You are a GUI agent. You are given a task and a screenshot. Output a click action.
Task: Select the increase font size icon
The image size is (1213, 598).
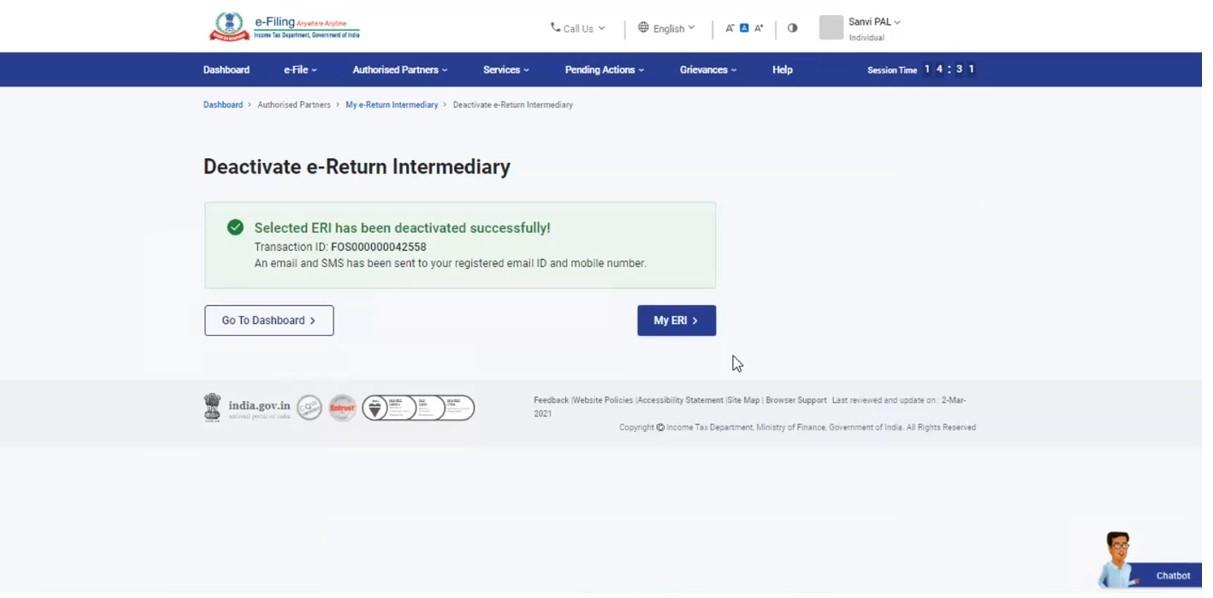757,28
